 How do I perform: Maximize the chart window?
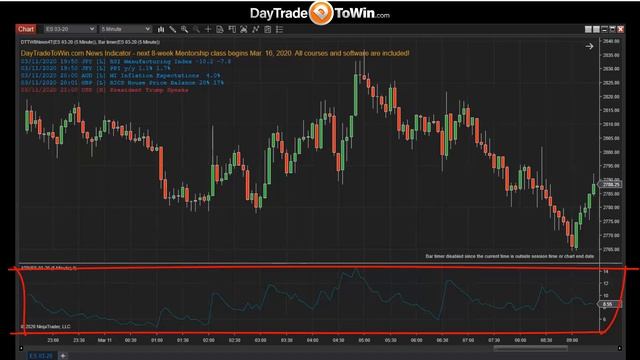[612, 29]
